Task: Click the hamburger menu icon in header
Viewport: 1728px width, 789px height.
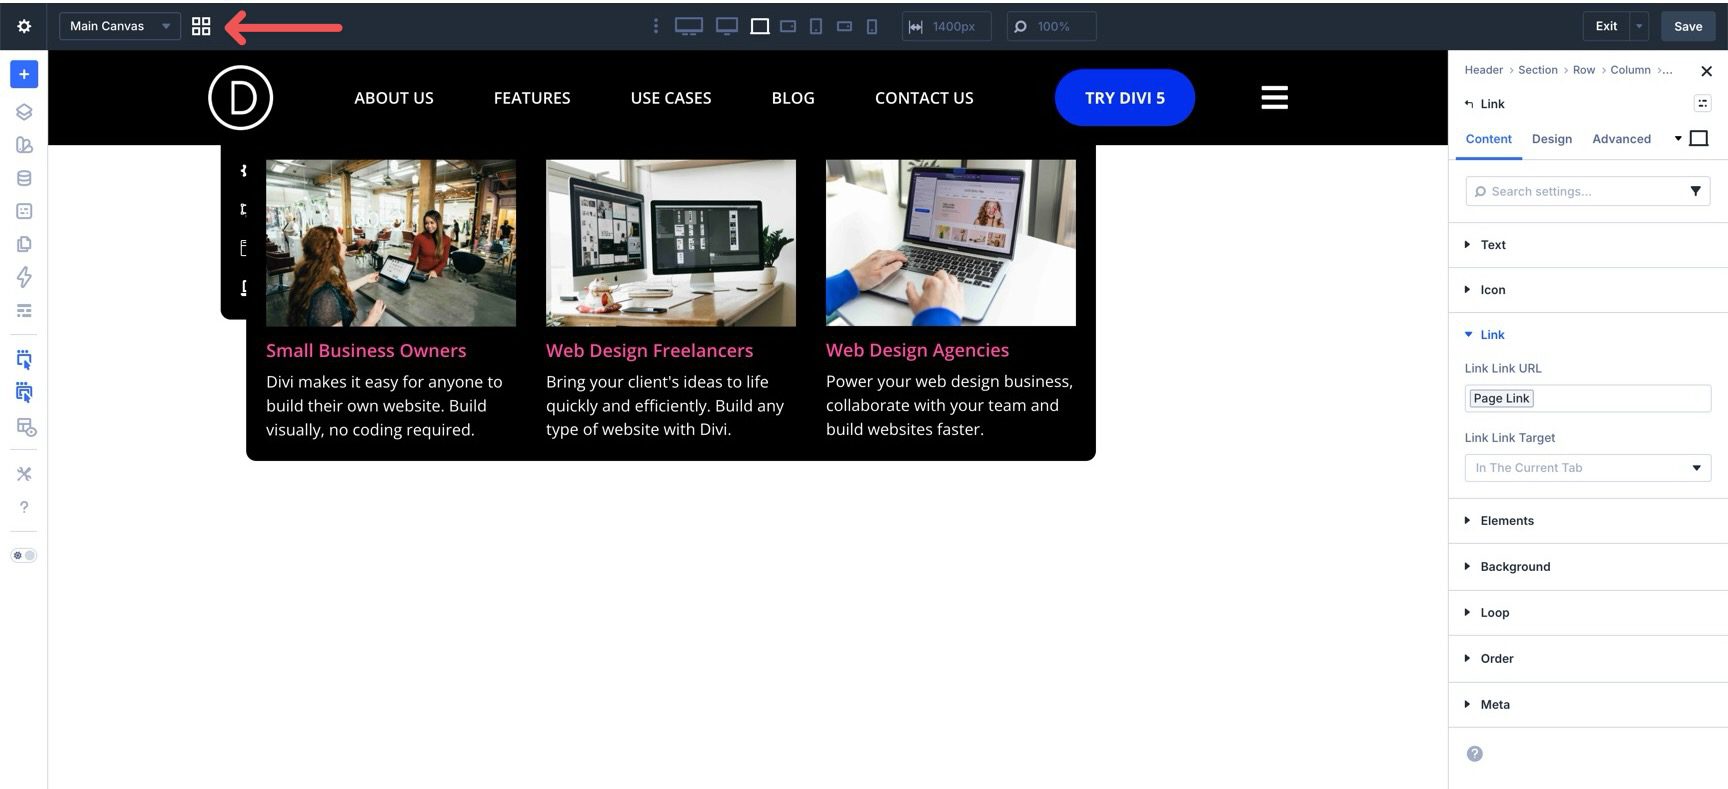Action: coord(1274,97)
